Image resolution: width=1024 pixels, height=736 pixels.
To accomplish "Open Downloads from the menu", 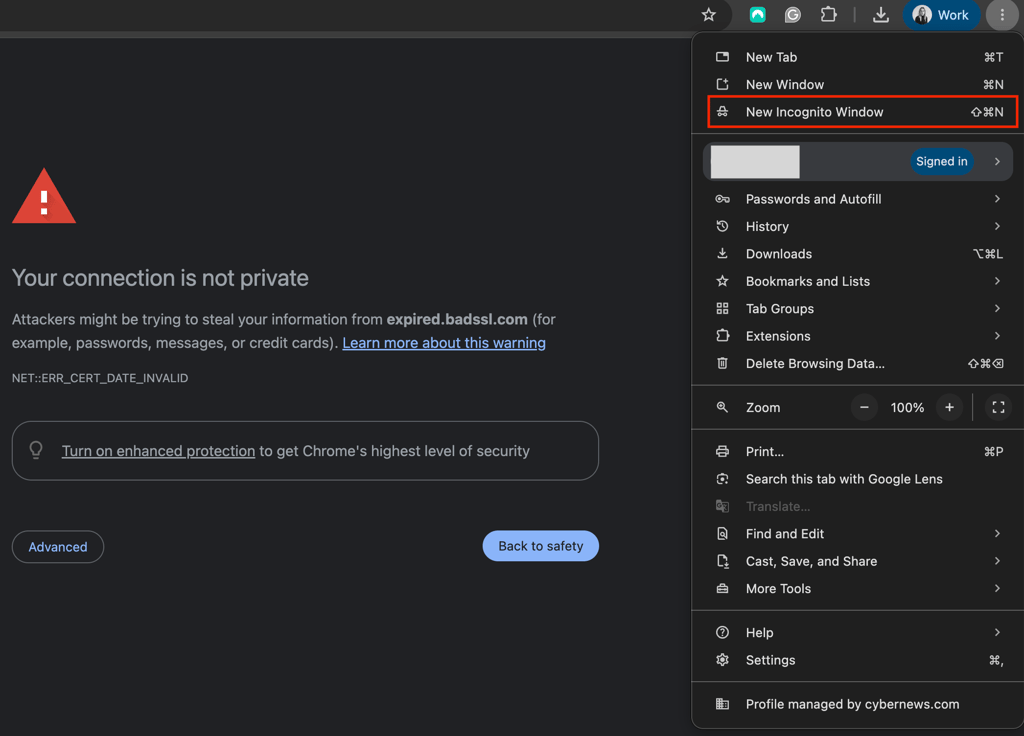I will (858, 254).
